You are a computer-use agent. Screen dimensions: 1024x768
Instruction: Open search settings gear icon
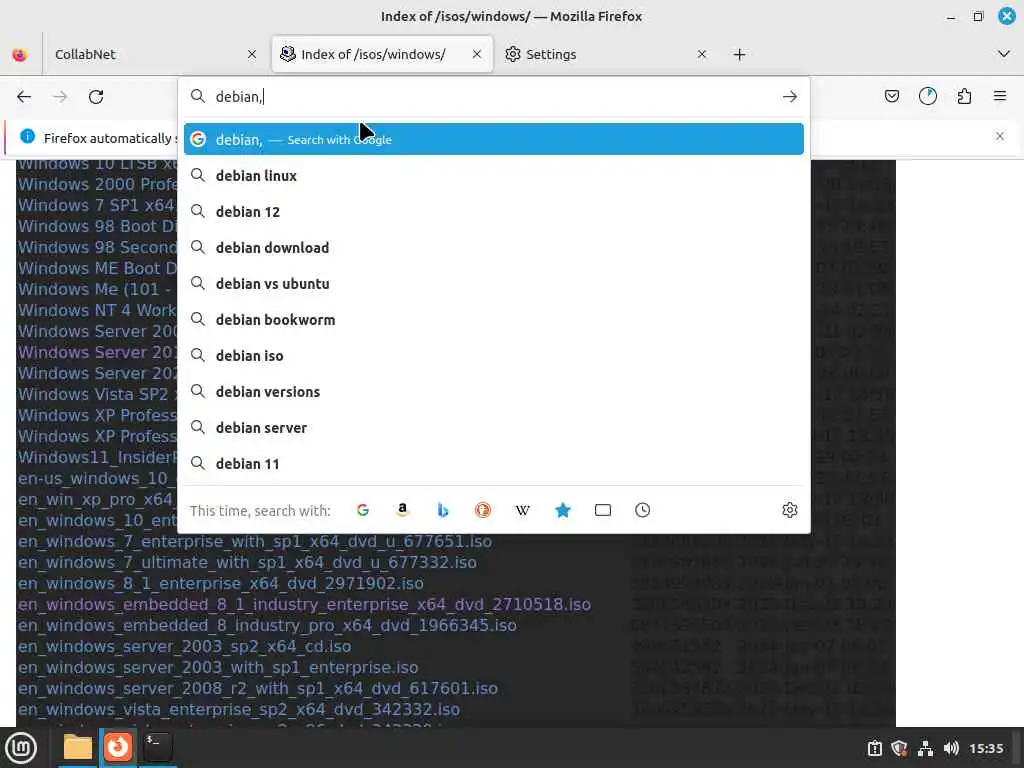click(x=790, y=510)
